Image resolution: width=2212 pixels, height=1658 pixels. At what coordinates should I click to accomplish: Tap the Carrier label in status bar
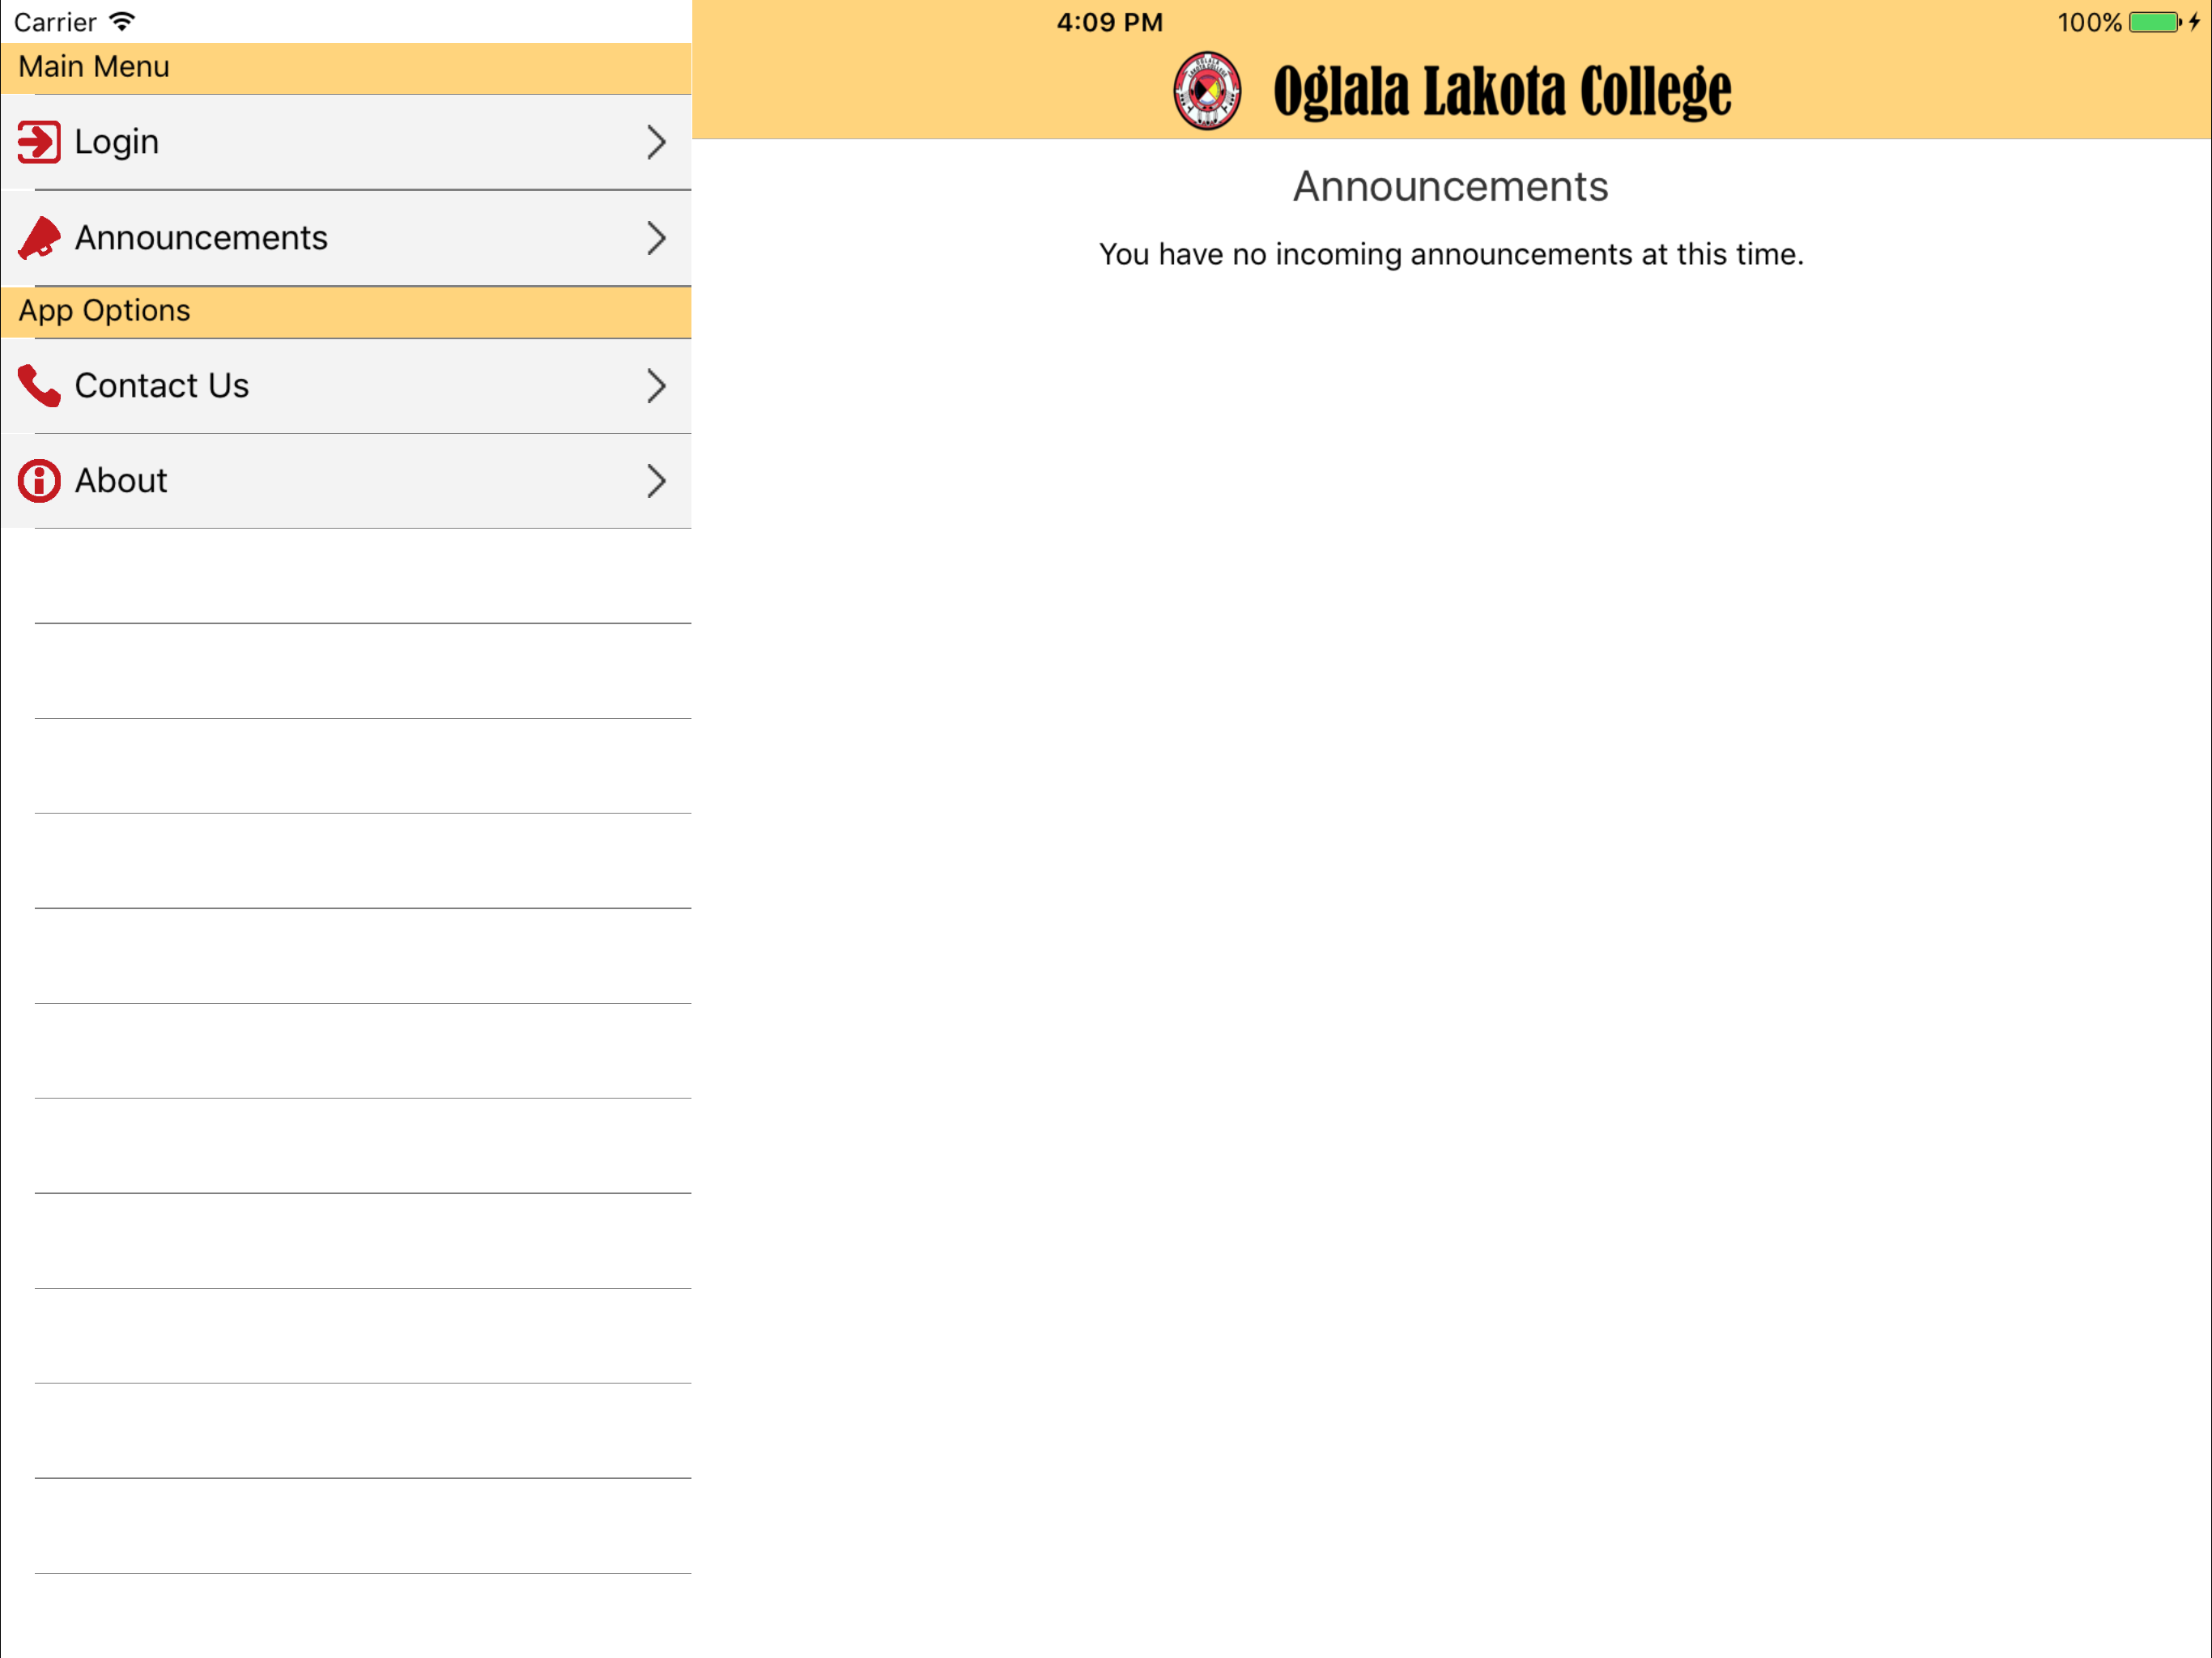pyautogui.click(x=55, y=22)
